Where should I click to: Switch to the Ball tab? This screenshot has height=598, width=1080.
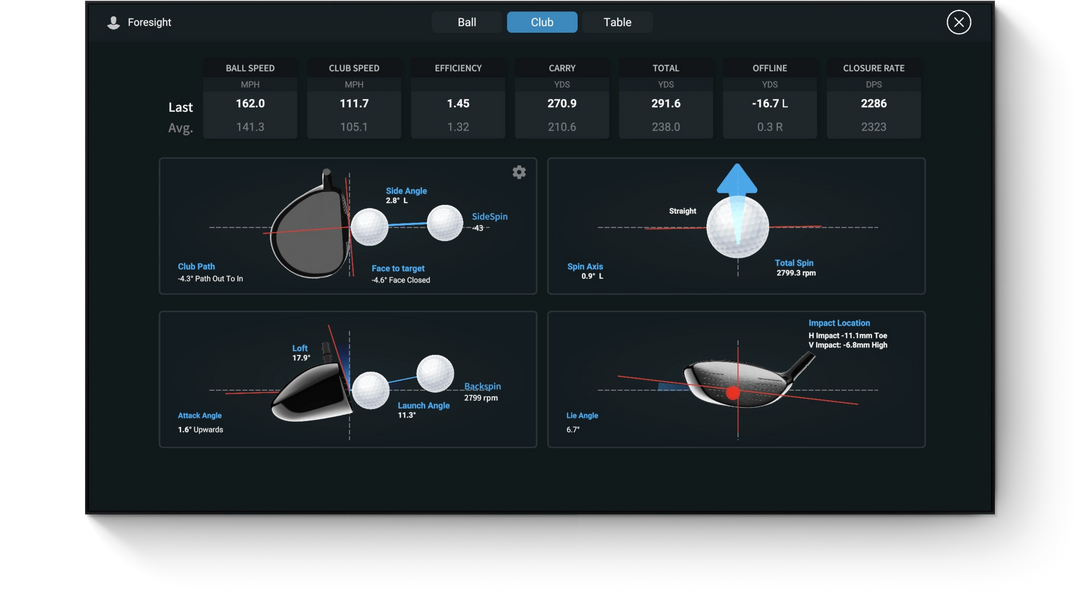(x=466, y=21)
